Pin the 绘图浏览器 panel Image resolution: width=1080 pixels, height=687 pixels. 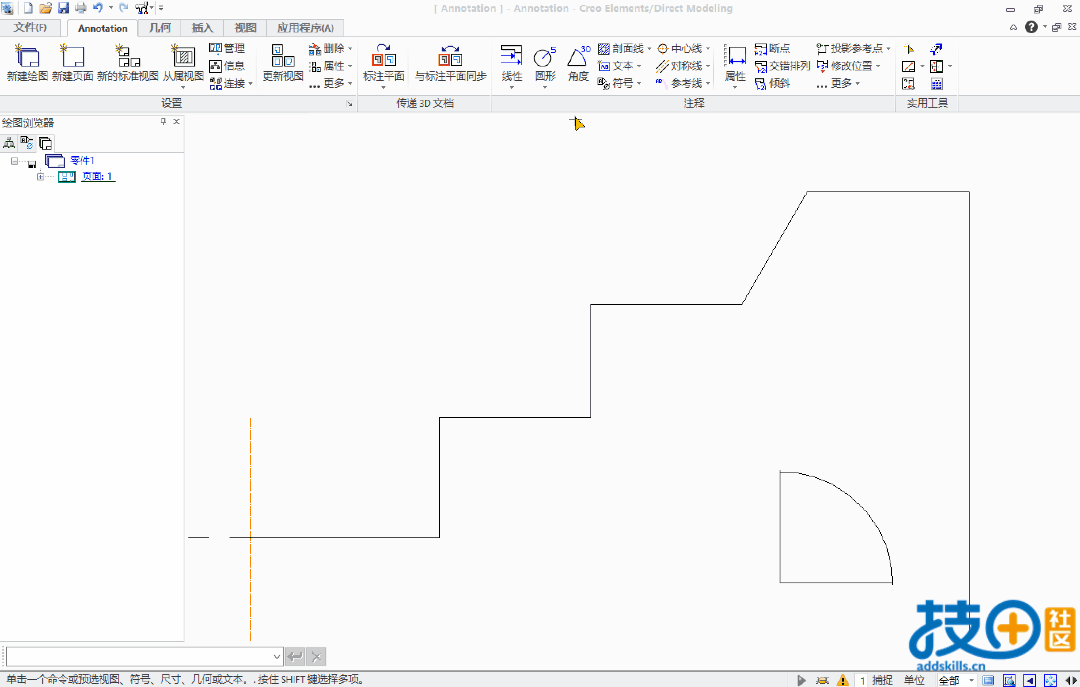click(x=163, y=121)
